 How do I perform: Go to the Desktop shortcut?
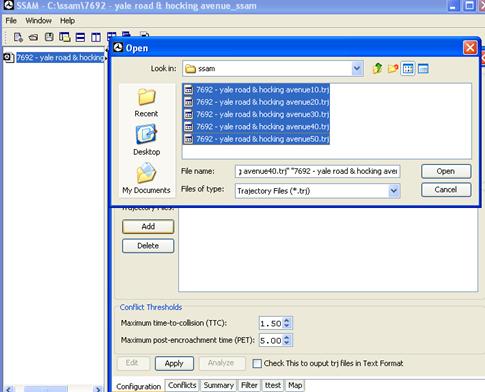[146, 140]
